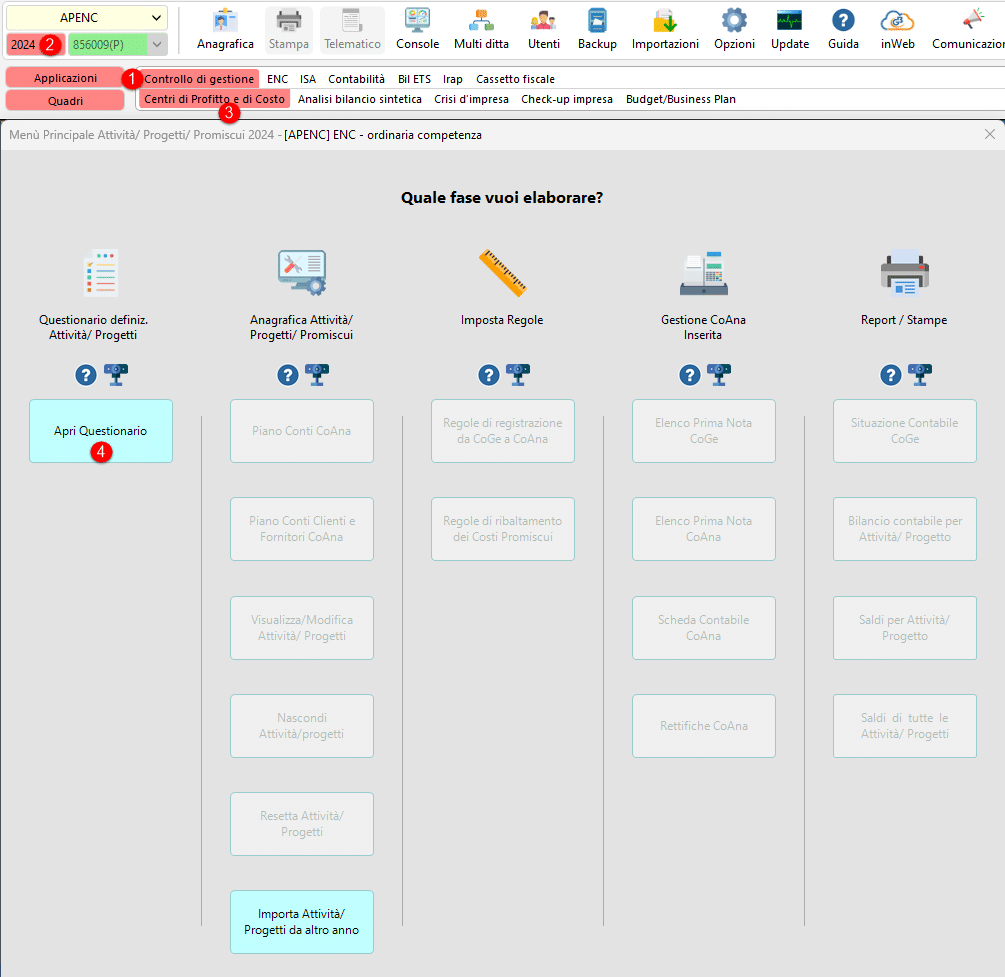1005x977 pixels.
Task: Click the Stampa printer icon
Action: tap(288, 29)
